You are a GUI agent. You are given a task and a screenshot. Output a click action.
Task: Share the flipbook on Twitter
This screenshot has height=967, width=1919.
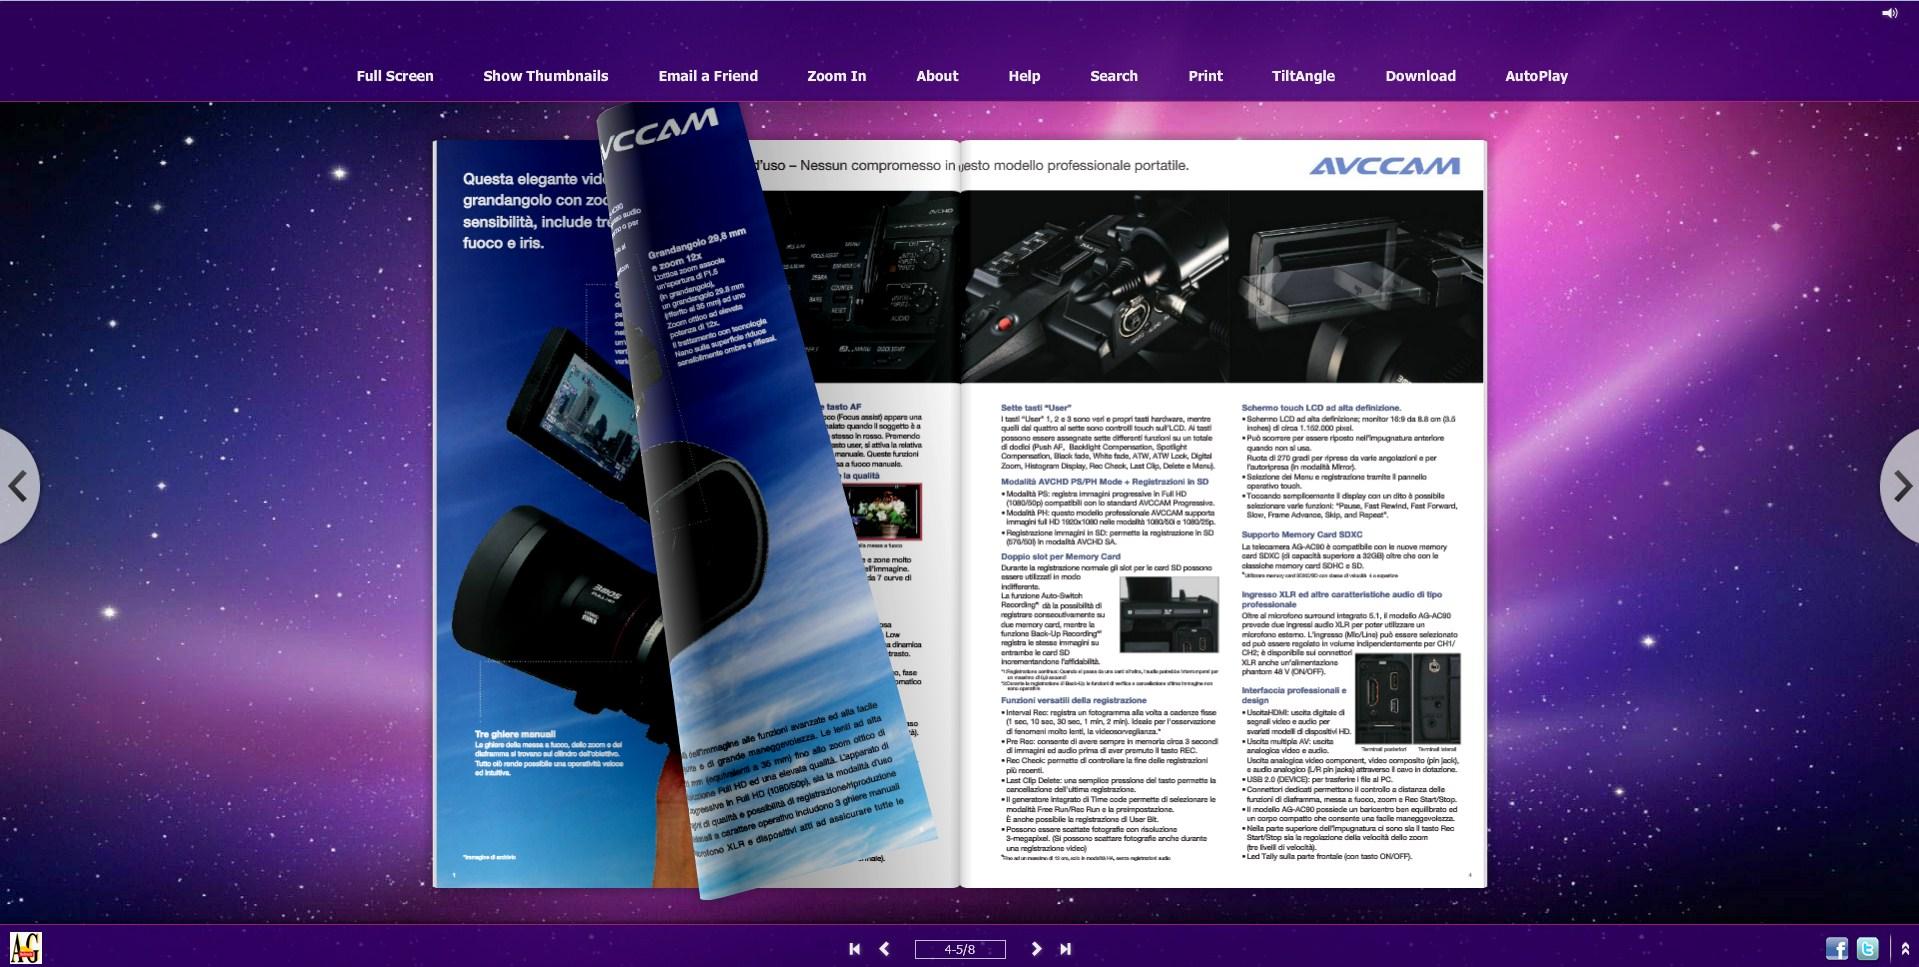pos(1867,948)
